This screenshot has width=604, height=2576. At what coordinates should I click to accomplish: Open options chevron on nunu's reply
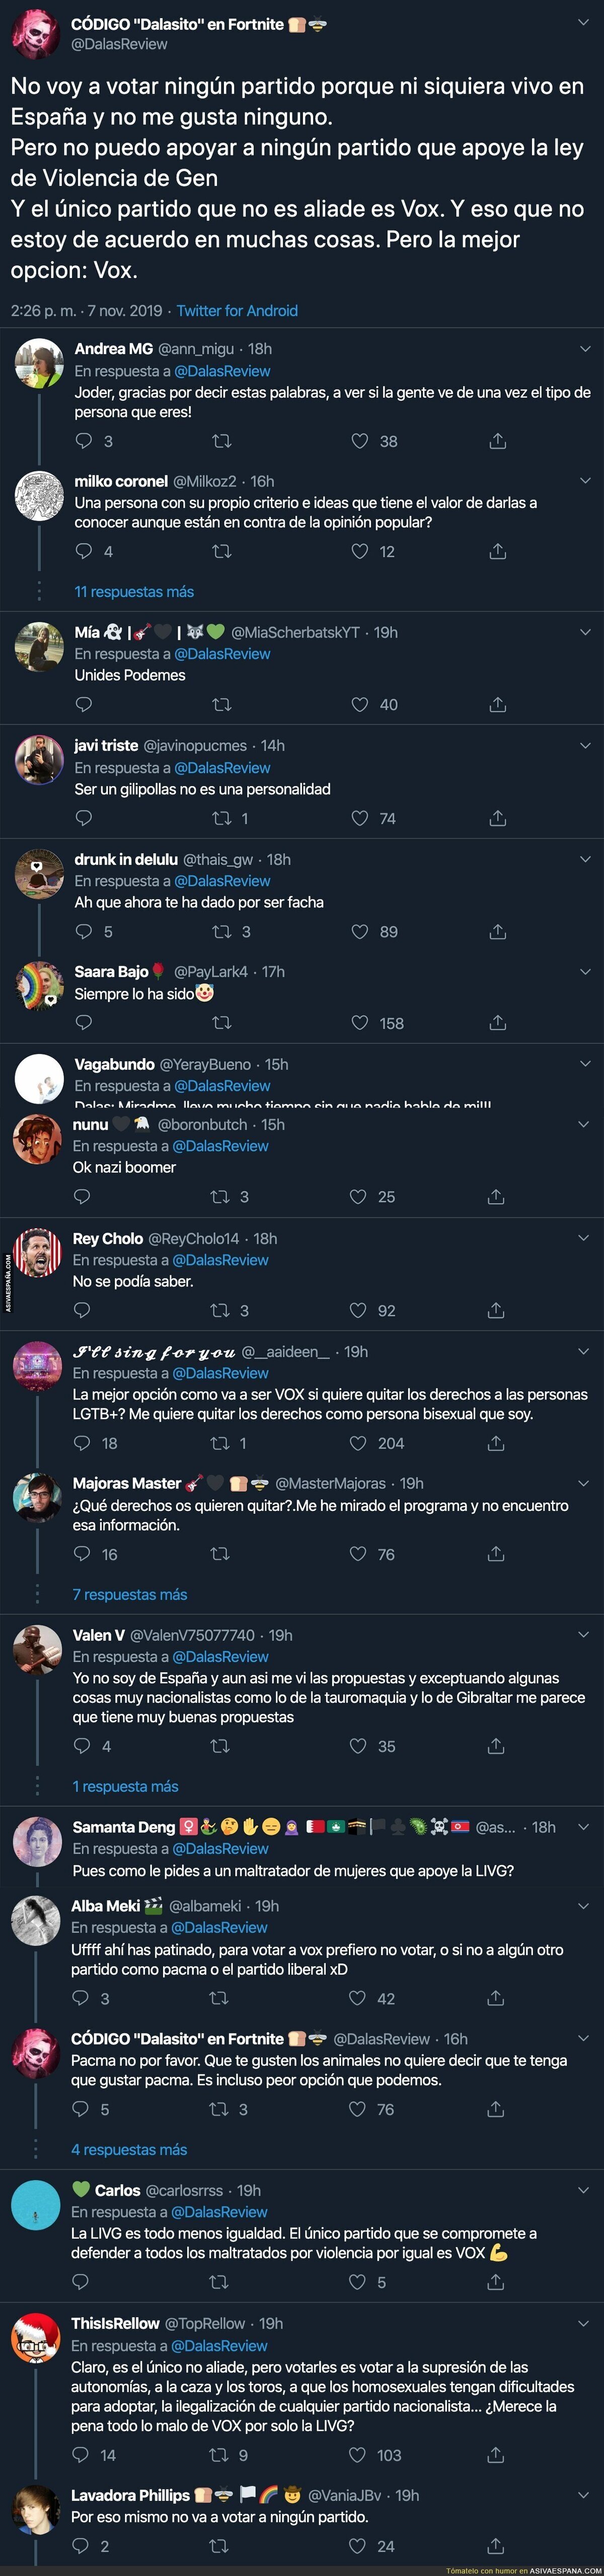tap(583, 1125)
